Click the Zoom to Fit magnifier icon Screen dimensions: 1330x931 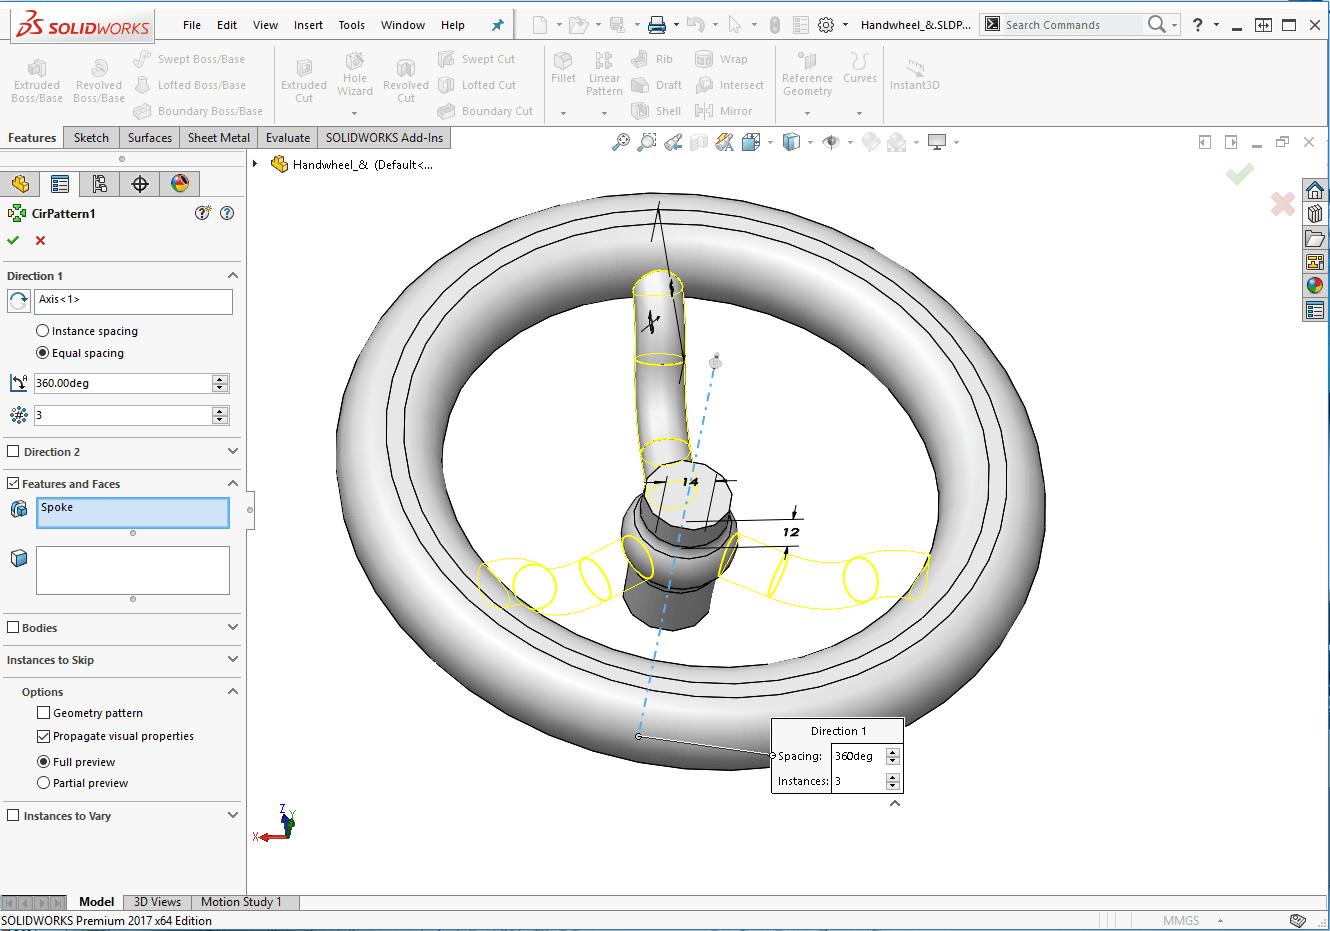click(621, 142)
